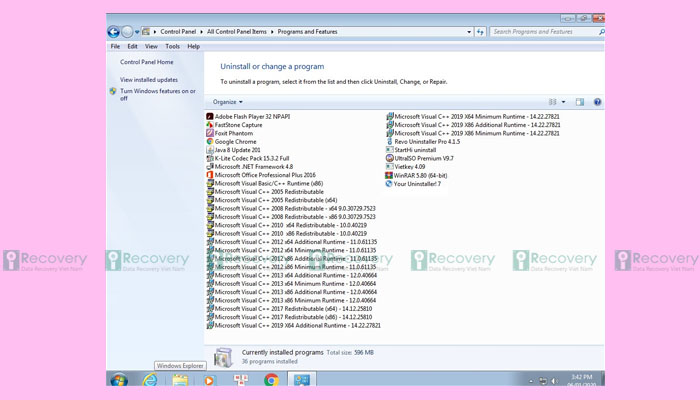Screen dimensions: 700x400
Task: Select Visual C++ 2008 Redistributable x64 9.0.30729.7523
Action: [291, 208]
